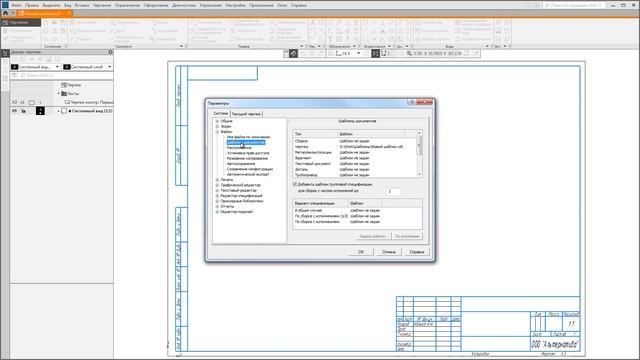Open the Справка menu
The width and height of the screenshot is (640, 360).
pyautogui.click(x=299, y=5)
